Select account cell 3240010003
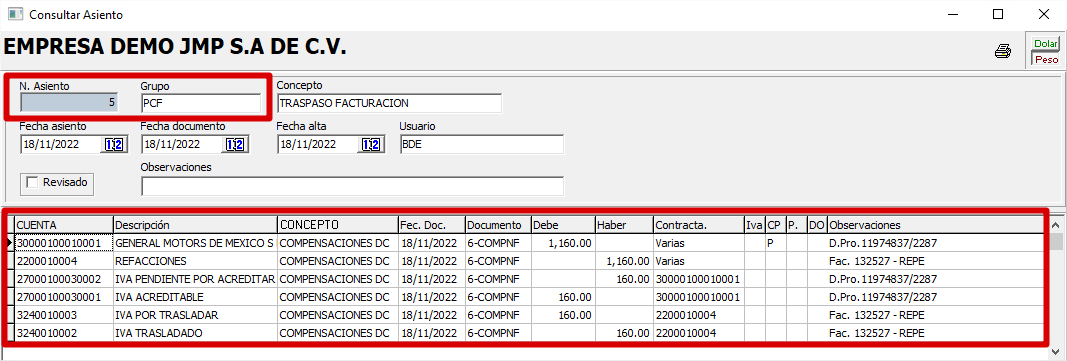Viewport: 1067px width, 361px height. [63, 315]
